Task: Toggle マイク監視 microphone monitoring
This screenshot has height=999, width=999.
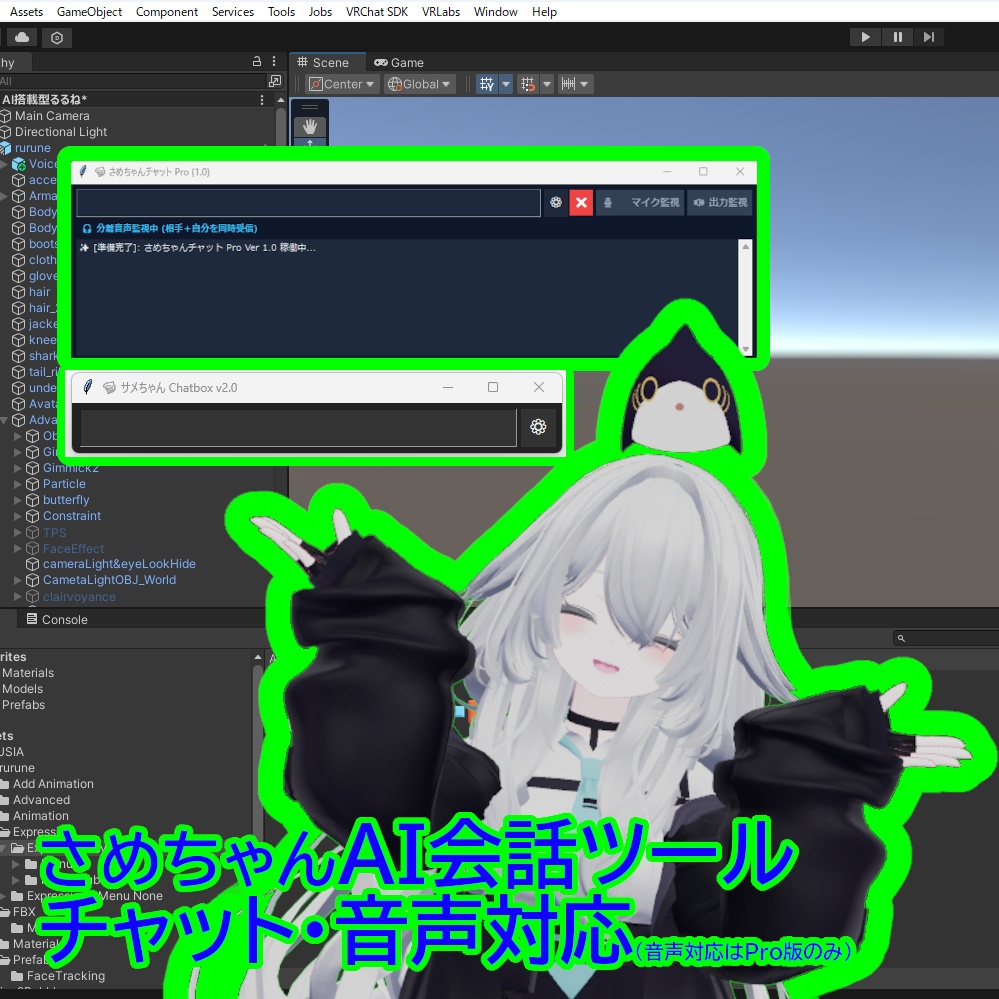Action: click(x=640, y=203)
